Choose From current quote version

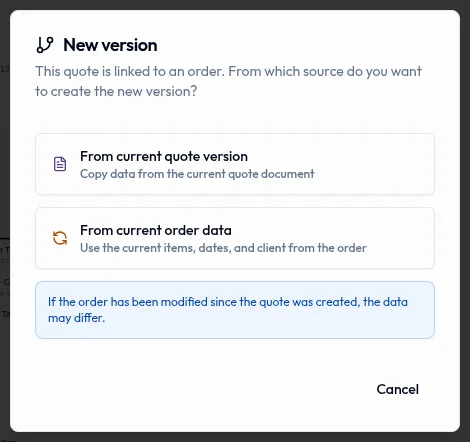pos(235,164)
